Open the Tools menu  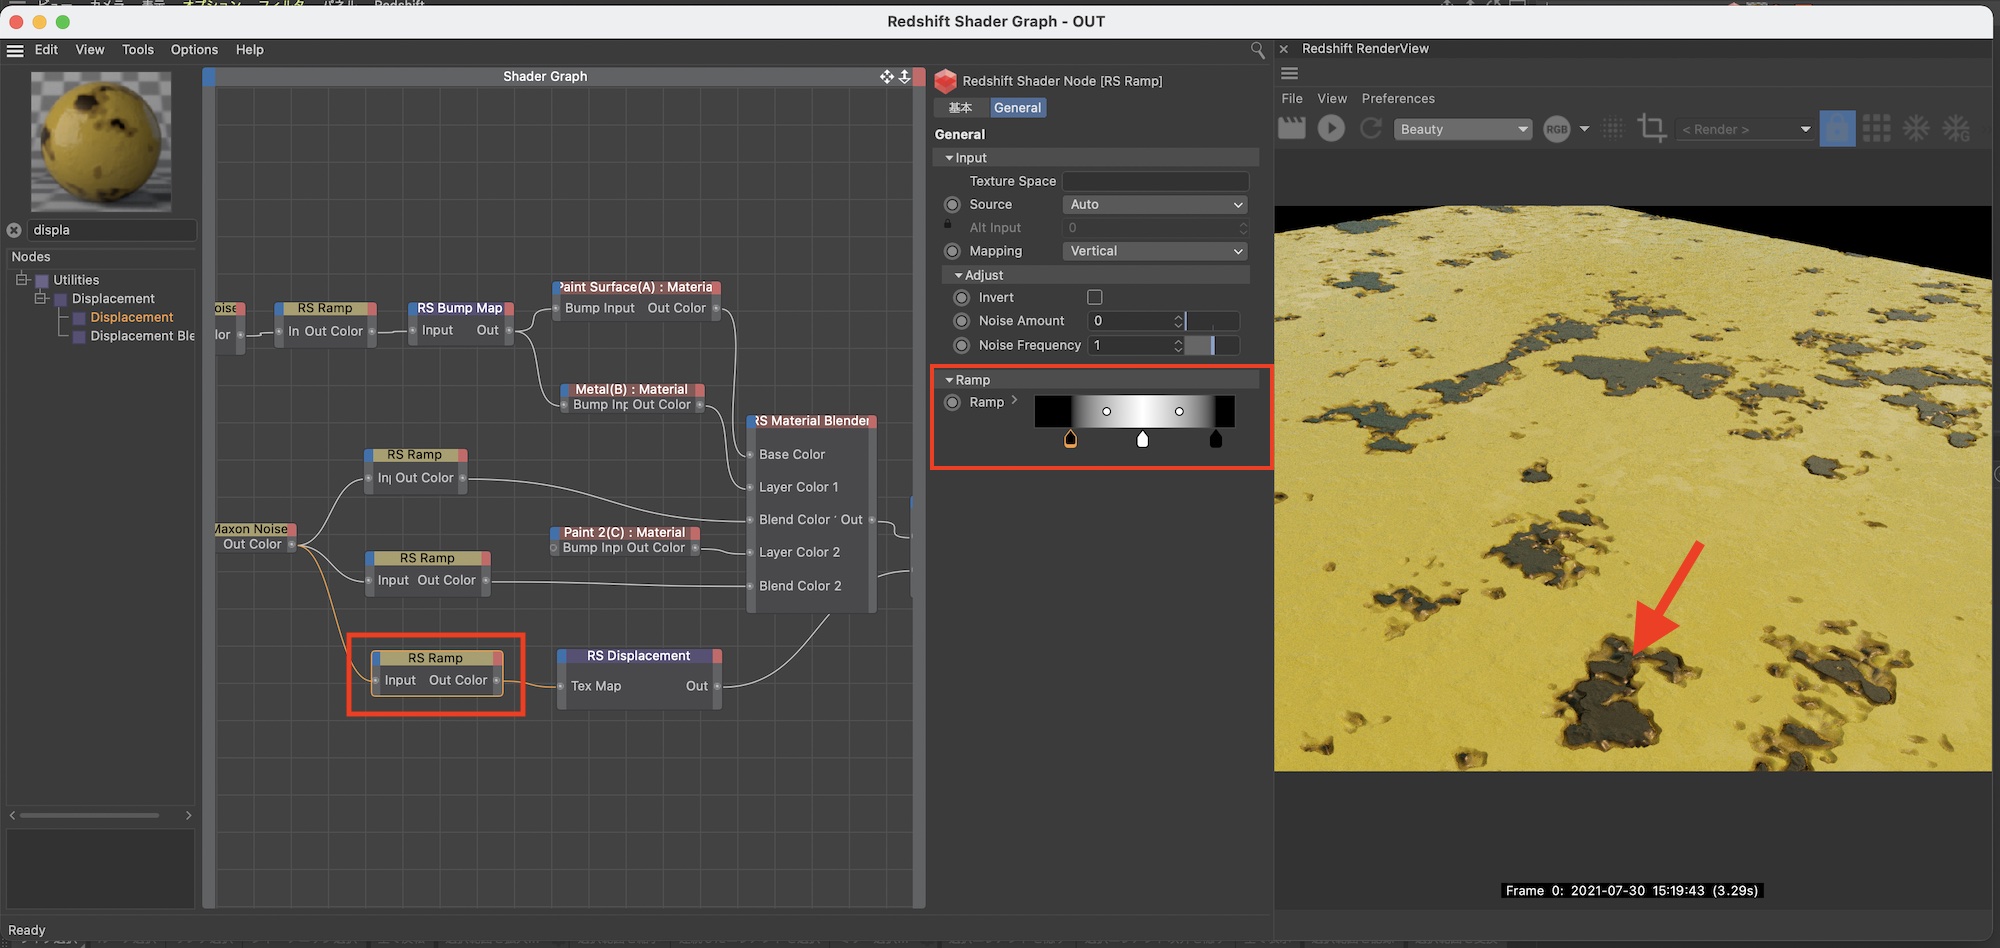click(138, 50)
